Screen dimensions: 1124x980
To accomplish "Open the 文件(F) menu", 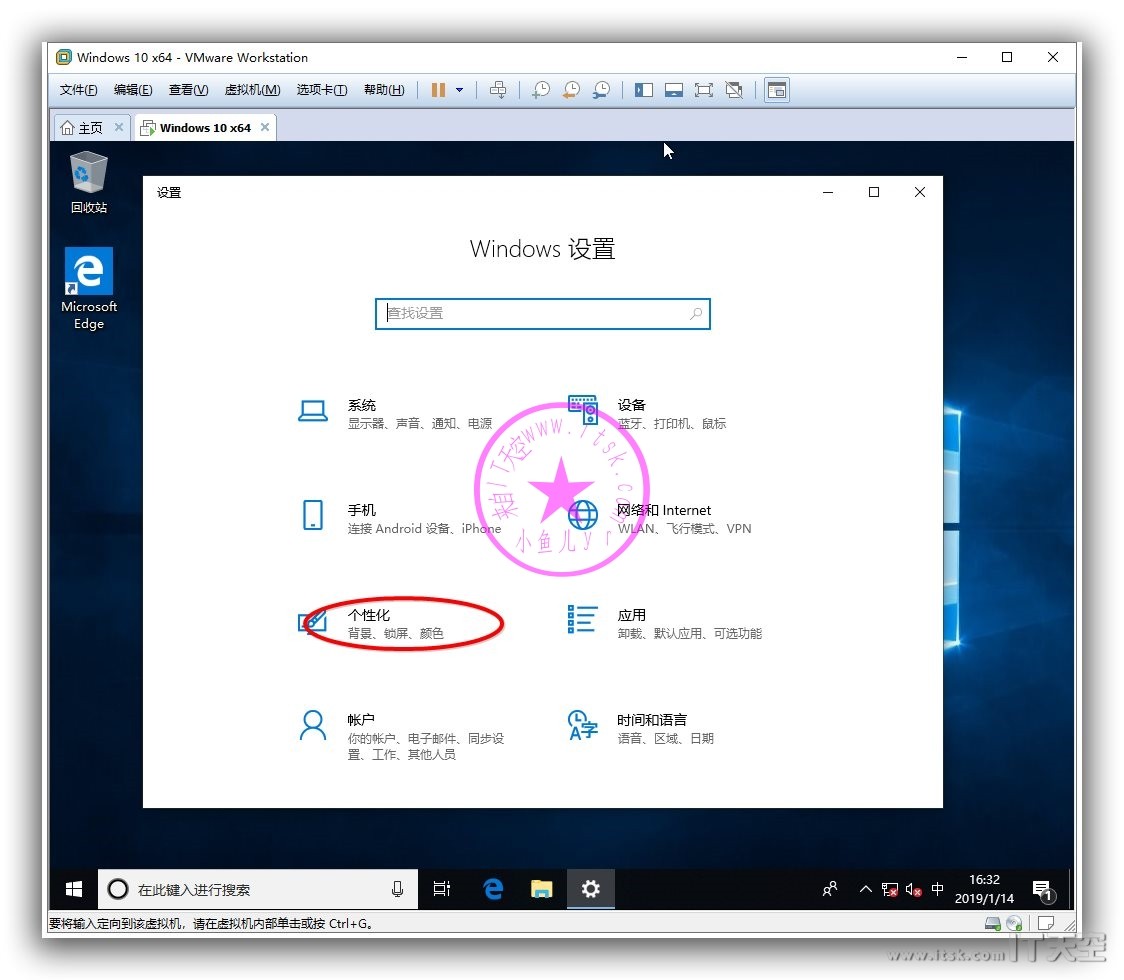I will tap(78, 90).
